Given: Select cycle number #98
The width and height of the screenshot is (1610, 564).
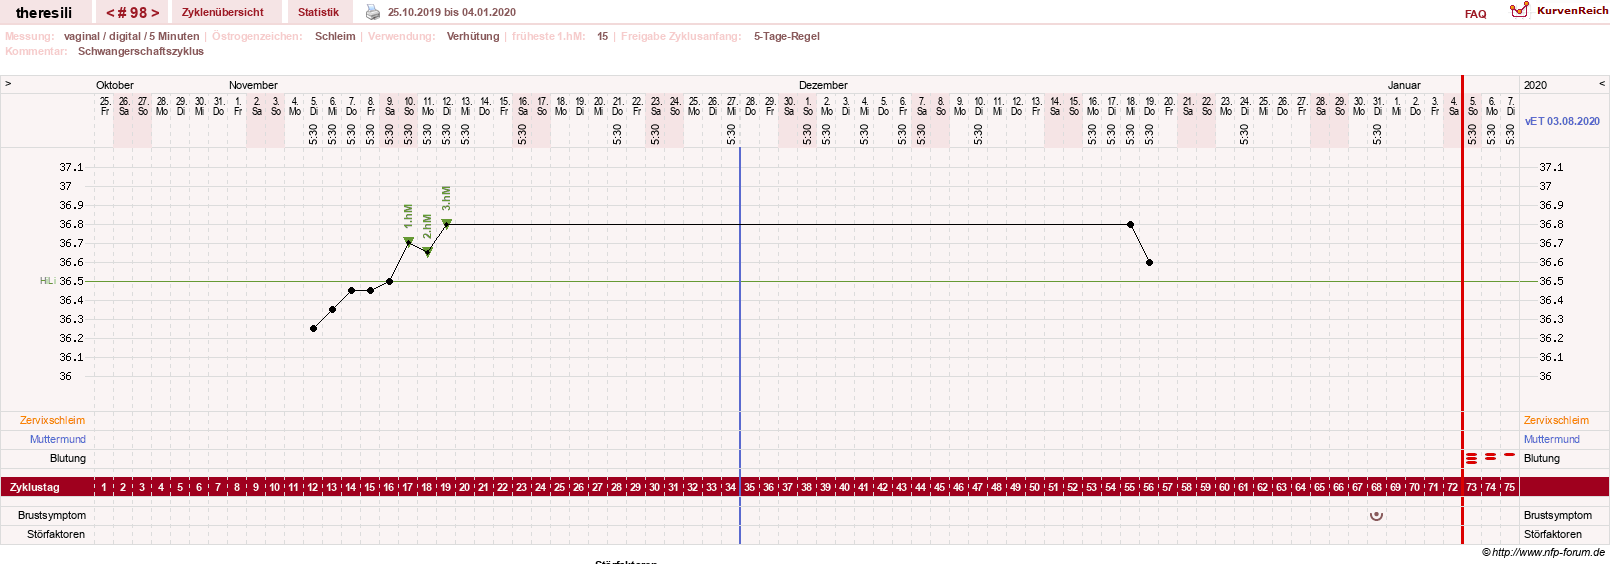Looking at the screenshot, I should click(132, 13).
